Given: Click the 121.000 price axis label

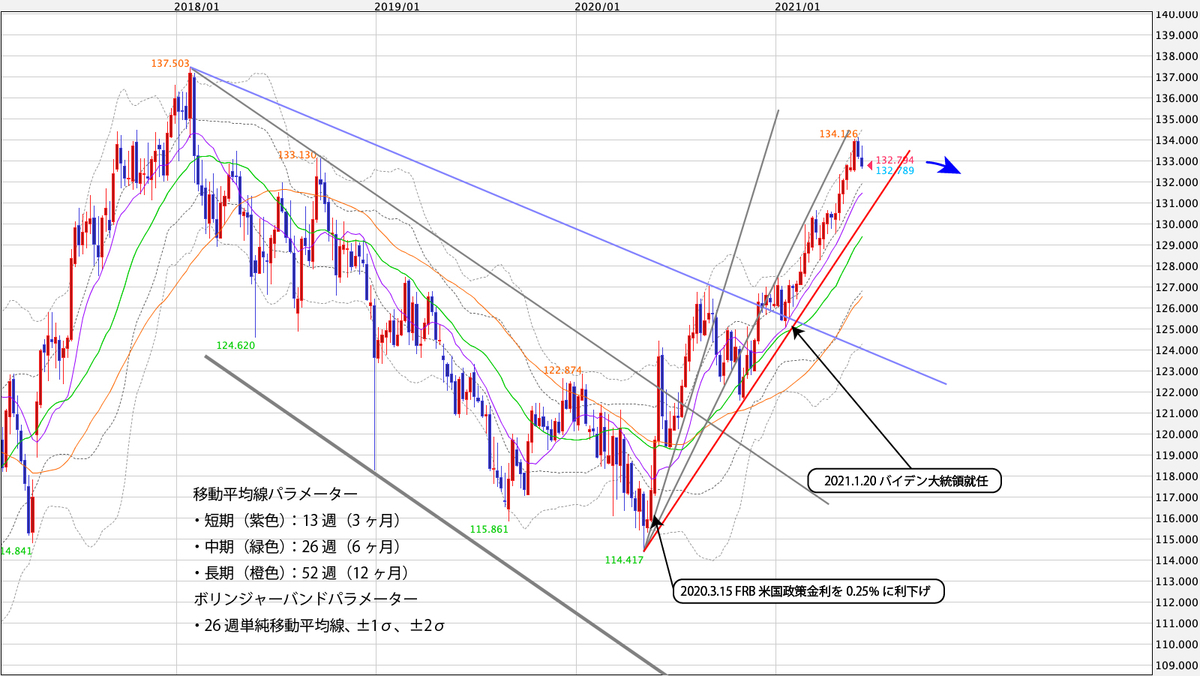Looking at the screenshot, I should (1176, 413).
